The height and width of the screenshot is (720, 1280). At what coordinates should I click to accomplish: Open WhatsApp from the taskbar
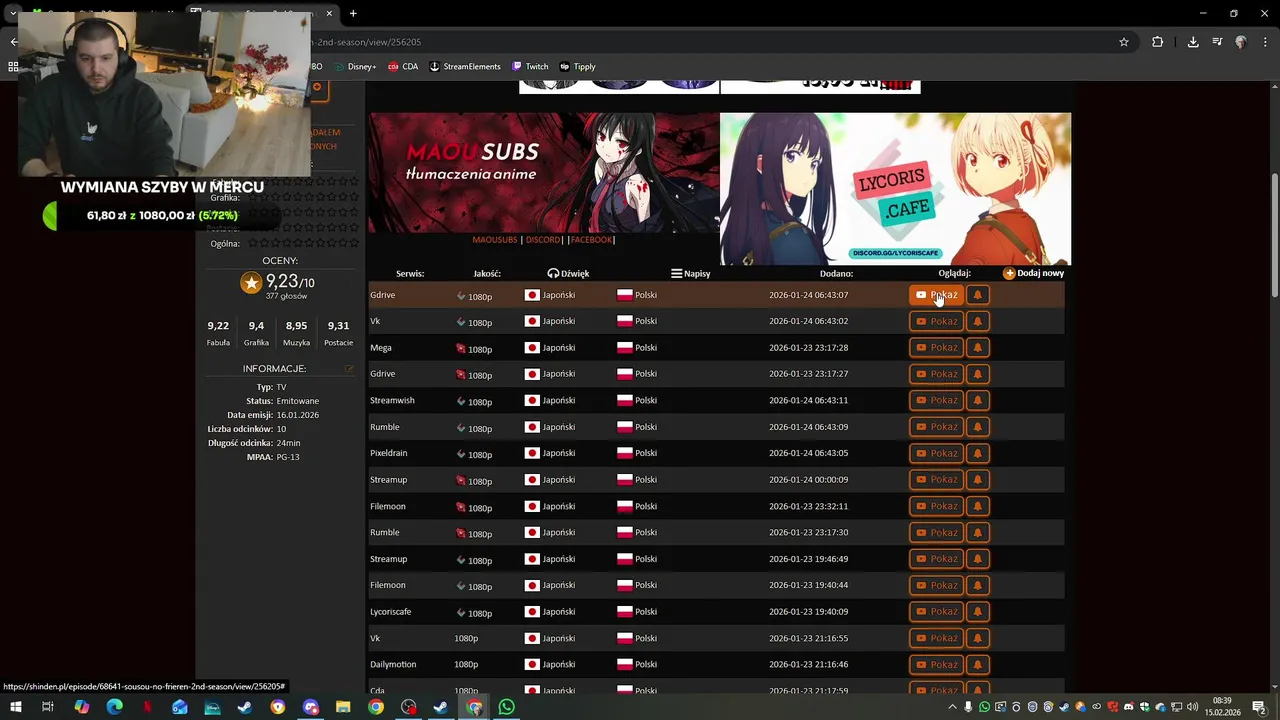[x=506, y=707]
